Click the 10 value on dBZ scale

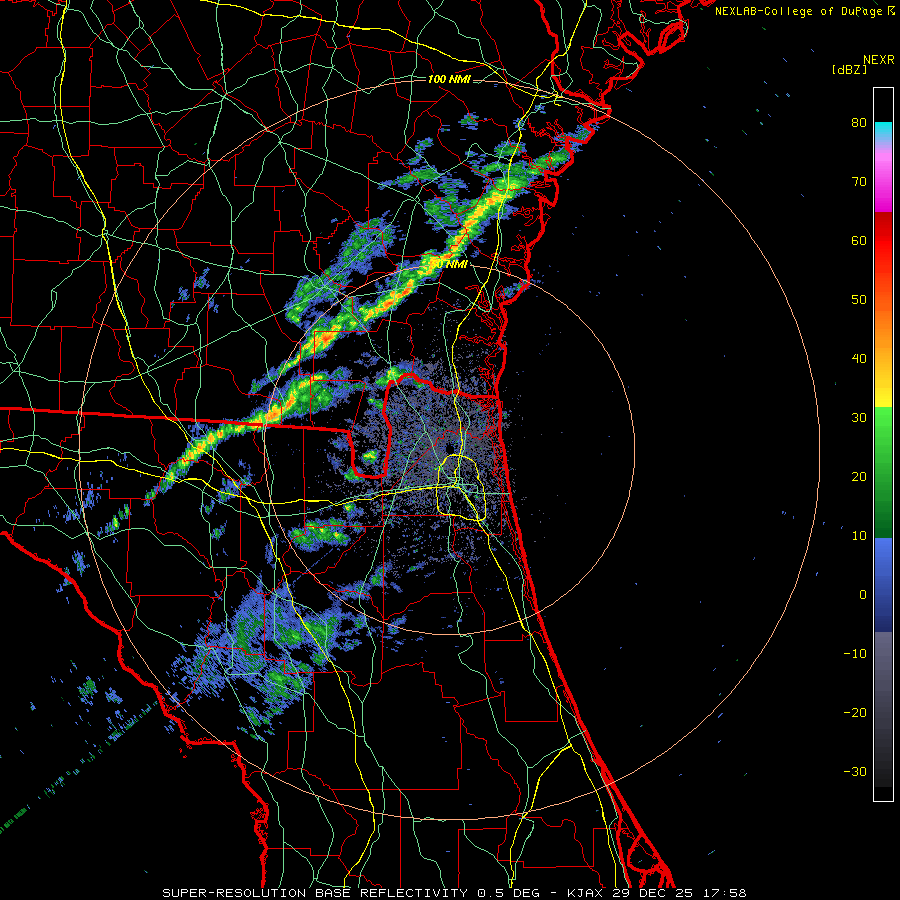[859, 536]
